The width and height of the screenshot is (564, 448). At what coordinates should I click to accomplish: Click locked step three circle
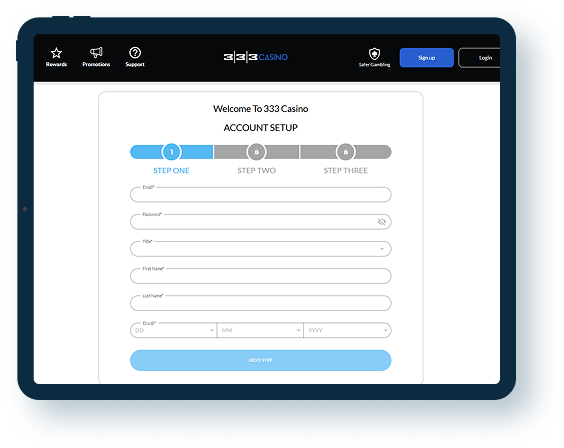click(x=345, y=152)
